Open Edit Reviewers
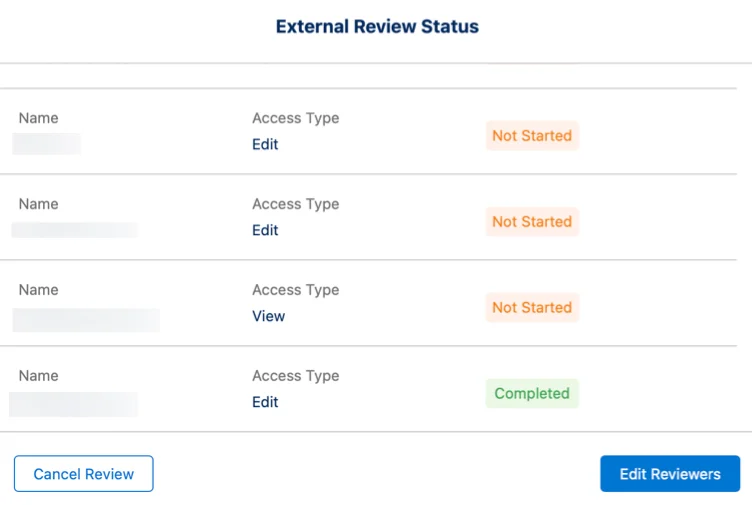Image resolution: width=752 pixels, height=505 pixels. (x=670, y=474)
